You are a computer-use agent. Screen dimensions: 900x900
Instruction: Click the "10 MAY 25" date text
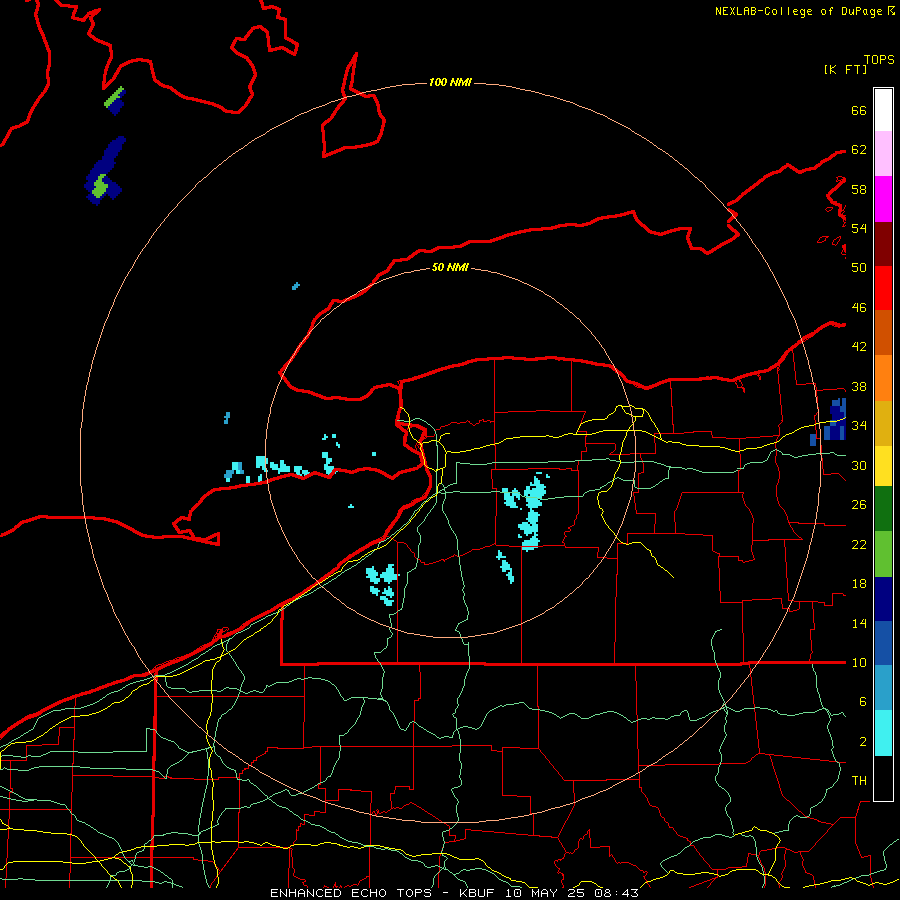click(x=546, y=893)
